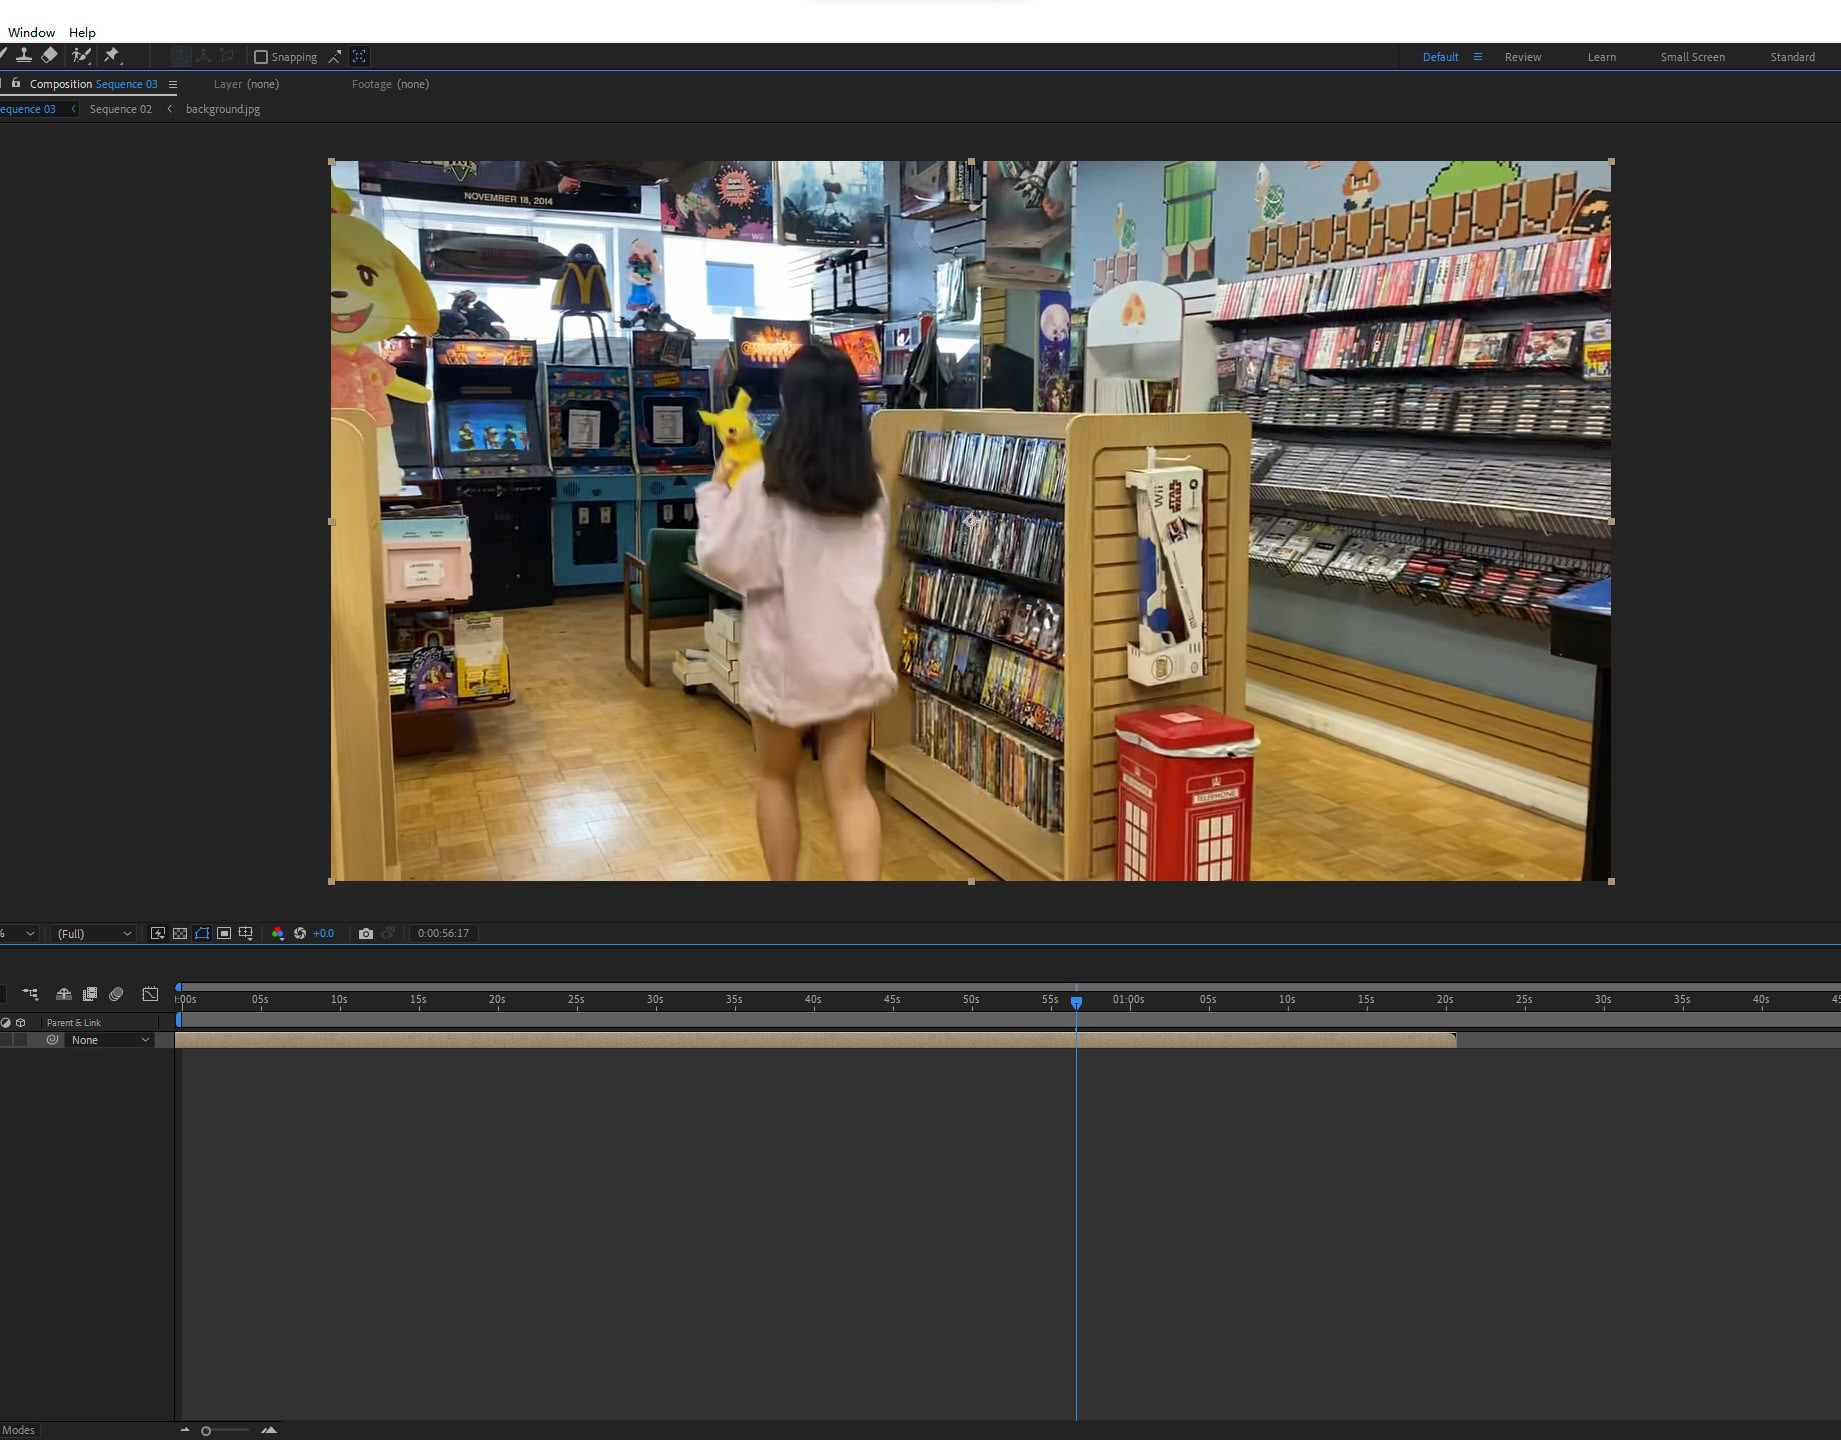This screenshot has height=1440, width=1841.
Task: Click the timeline zoom slider knob
Action: tap(206, 1431)
